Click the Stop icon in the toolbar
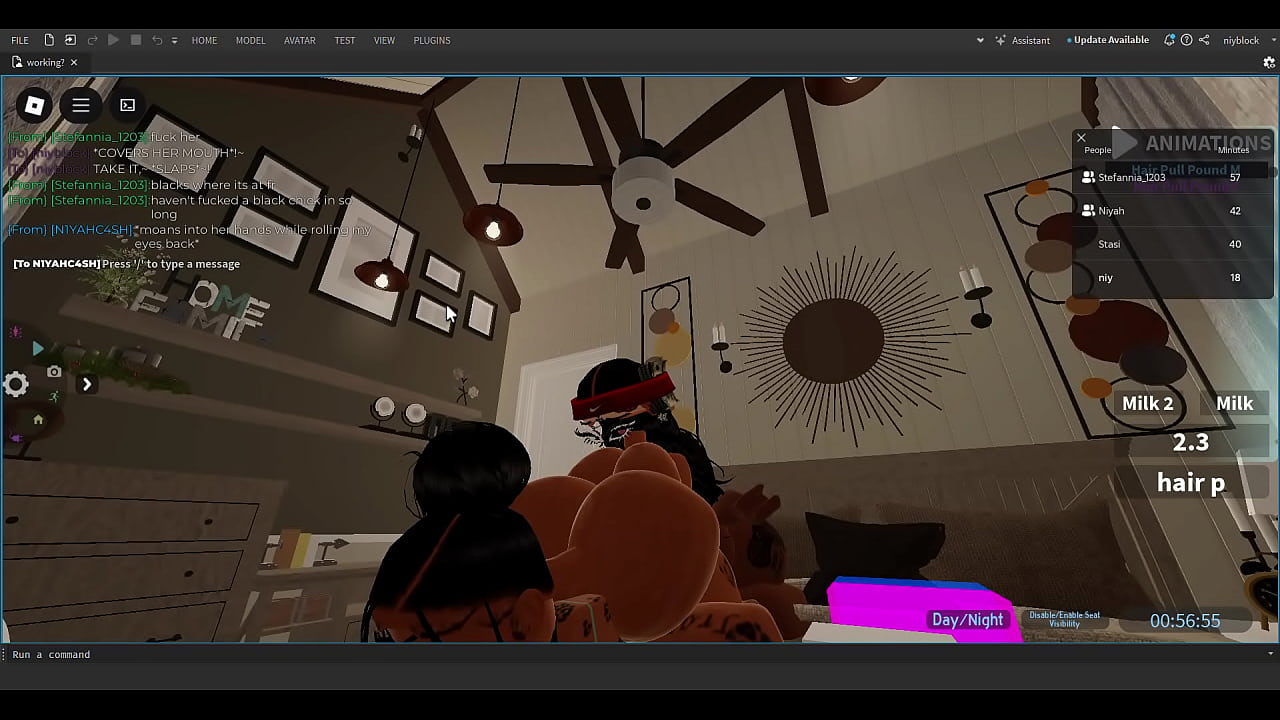 click(x=136, y=40)
